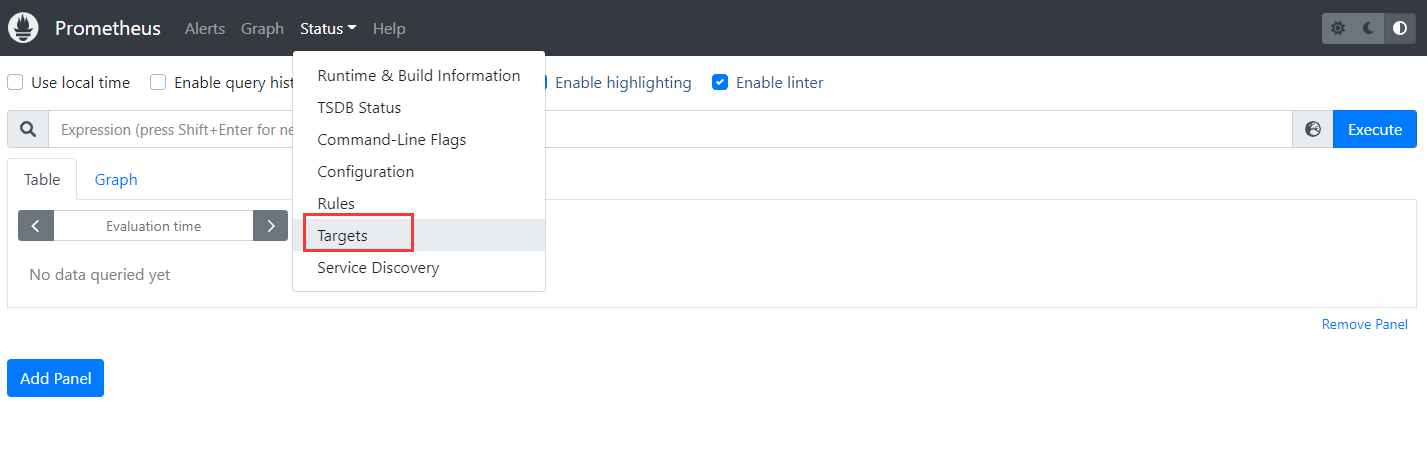Viewport: 1427px width, 452px height.
Task: Switch to light theme sun icon
Action: point(1338,28)
